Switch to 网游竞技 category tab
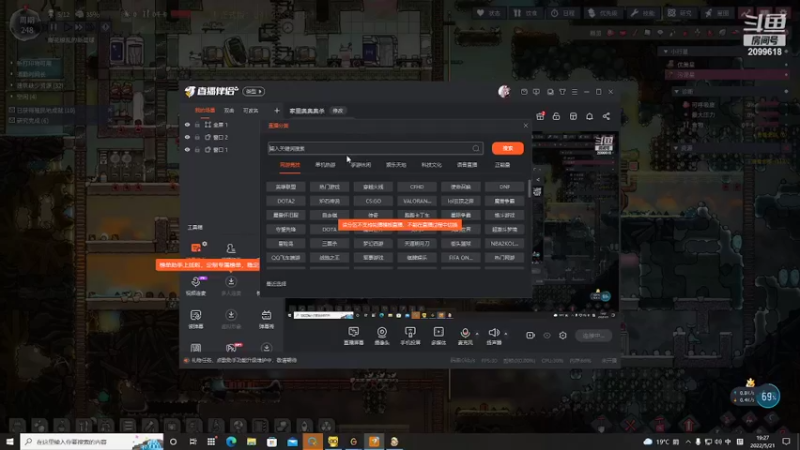This screenshot has width=800, height=450. pos(290,165)
